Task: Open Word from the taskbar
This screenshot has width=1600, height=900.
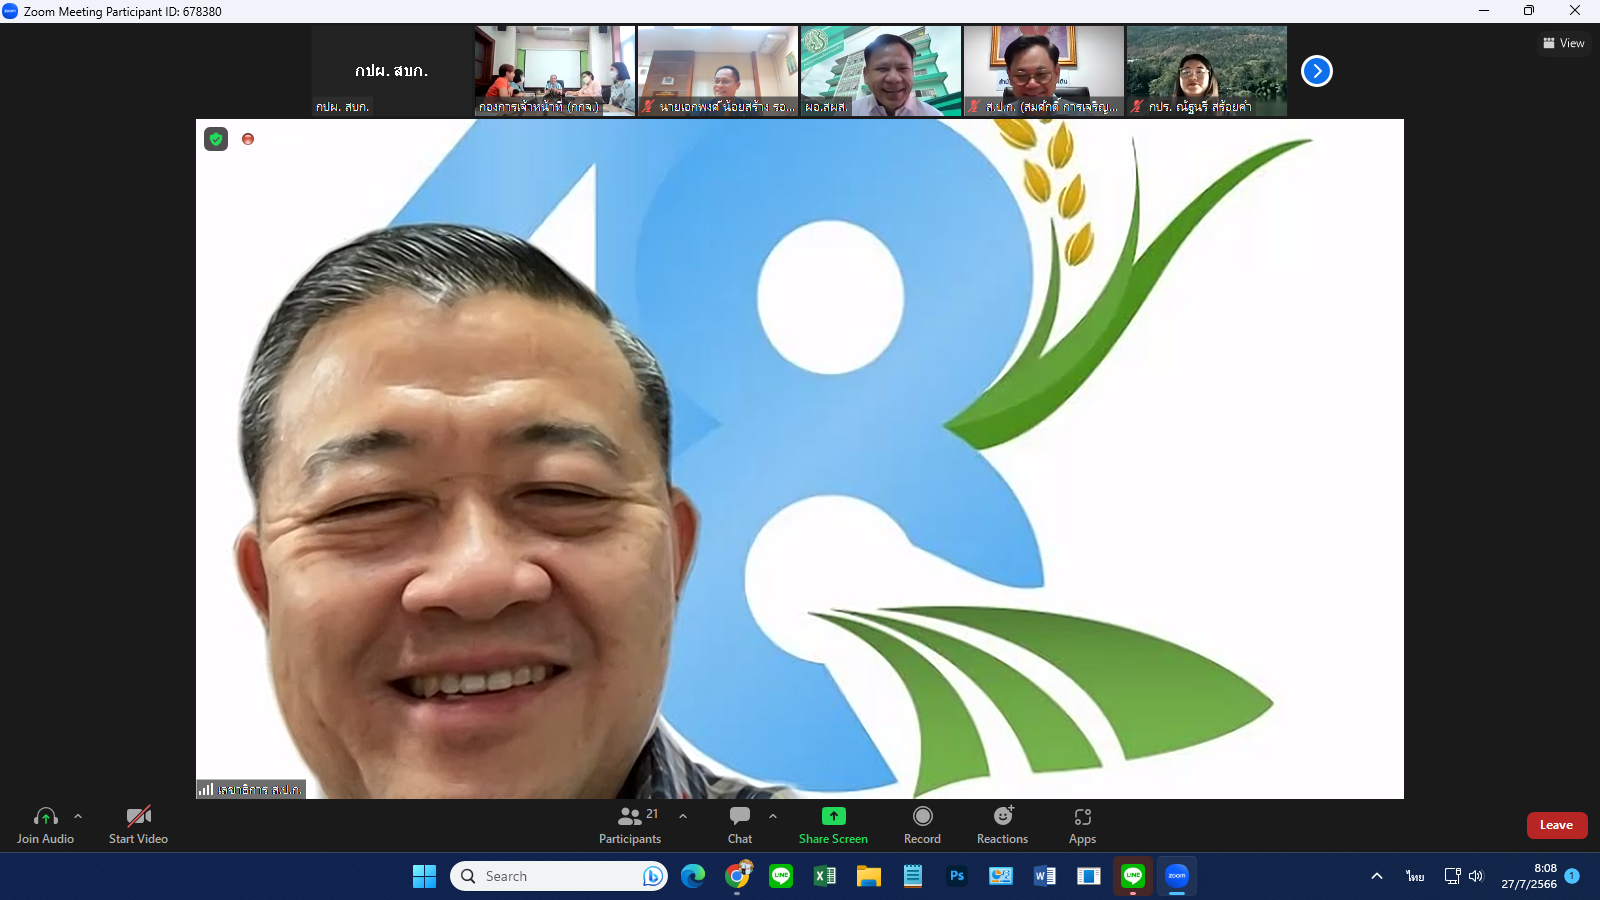Action: click(x=1045, y=876)
